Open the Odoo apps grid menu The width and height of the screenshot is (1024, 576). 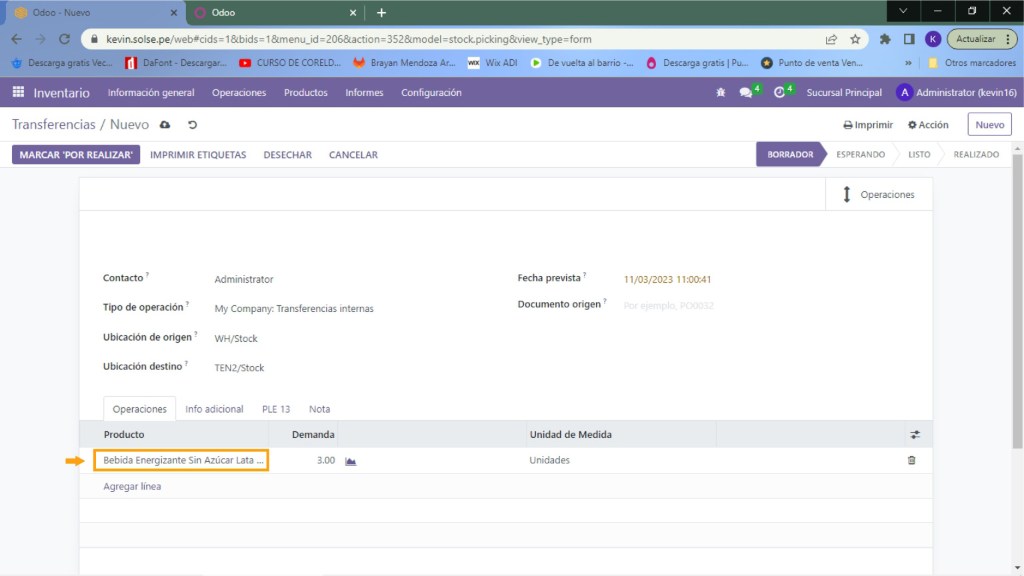tap(18, 92)
